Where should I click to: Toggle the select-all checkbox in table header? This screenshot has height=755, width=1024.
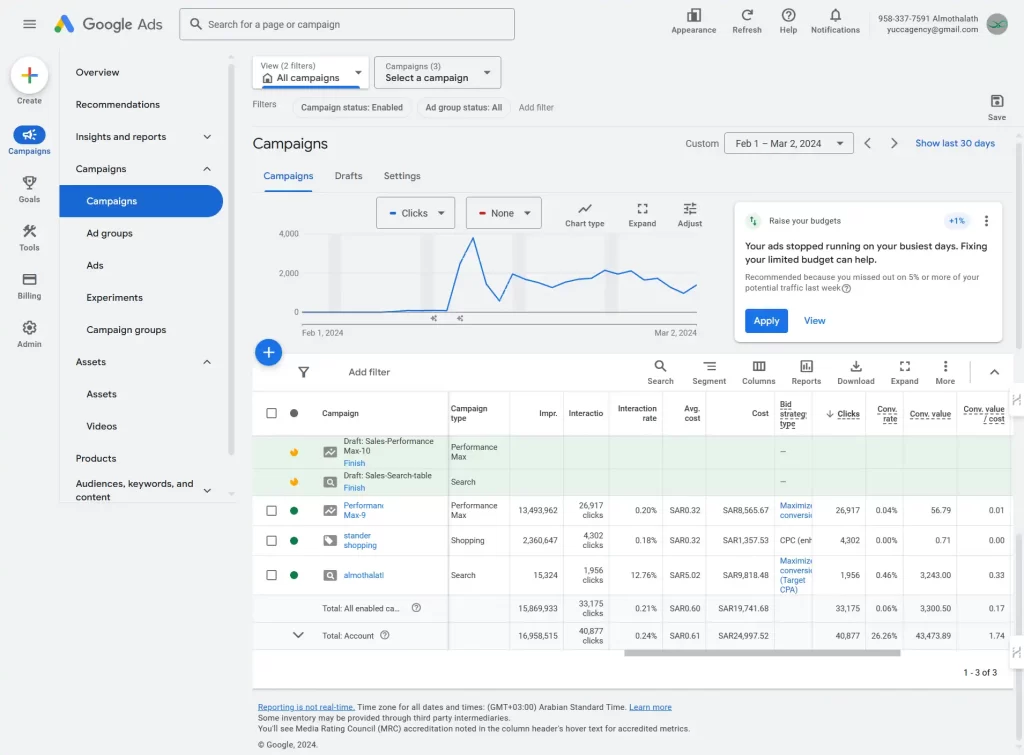(x=271, y=413)
